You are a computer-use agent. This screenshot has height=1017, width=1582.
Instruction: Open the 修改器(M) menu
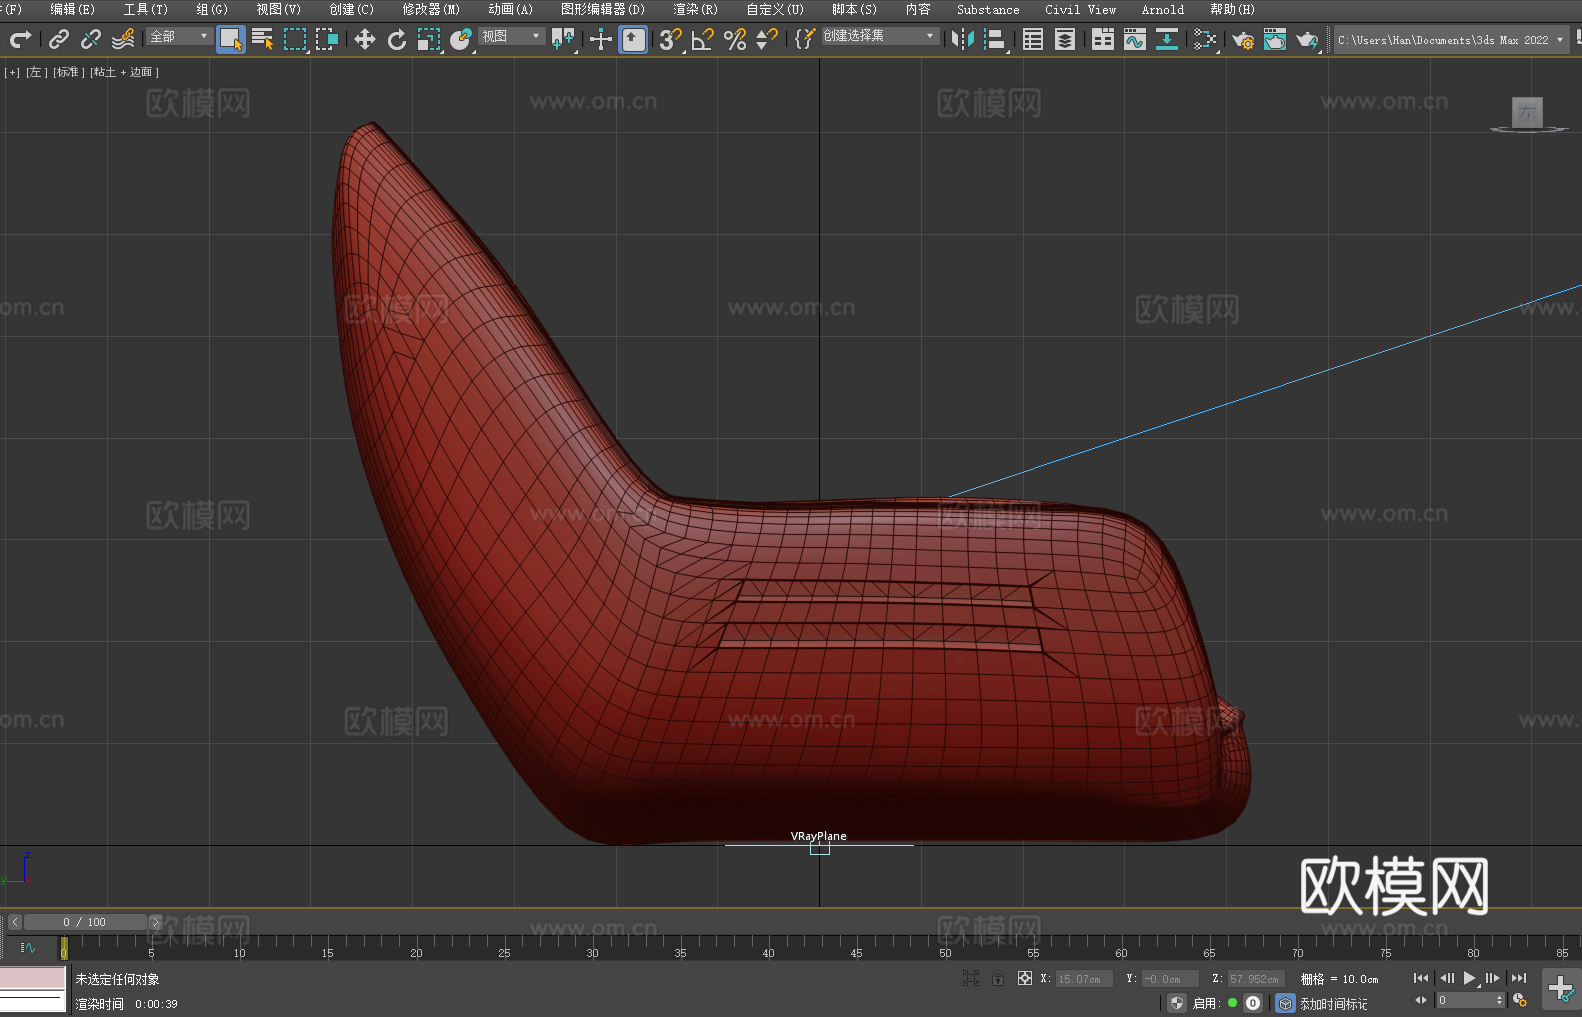[431, 9]
